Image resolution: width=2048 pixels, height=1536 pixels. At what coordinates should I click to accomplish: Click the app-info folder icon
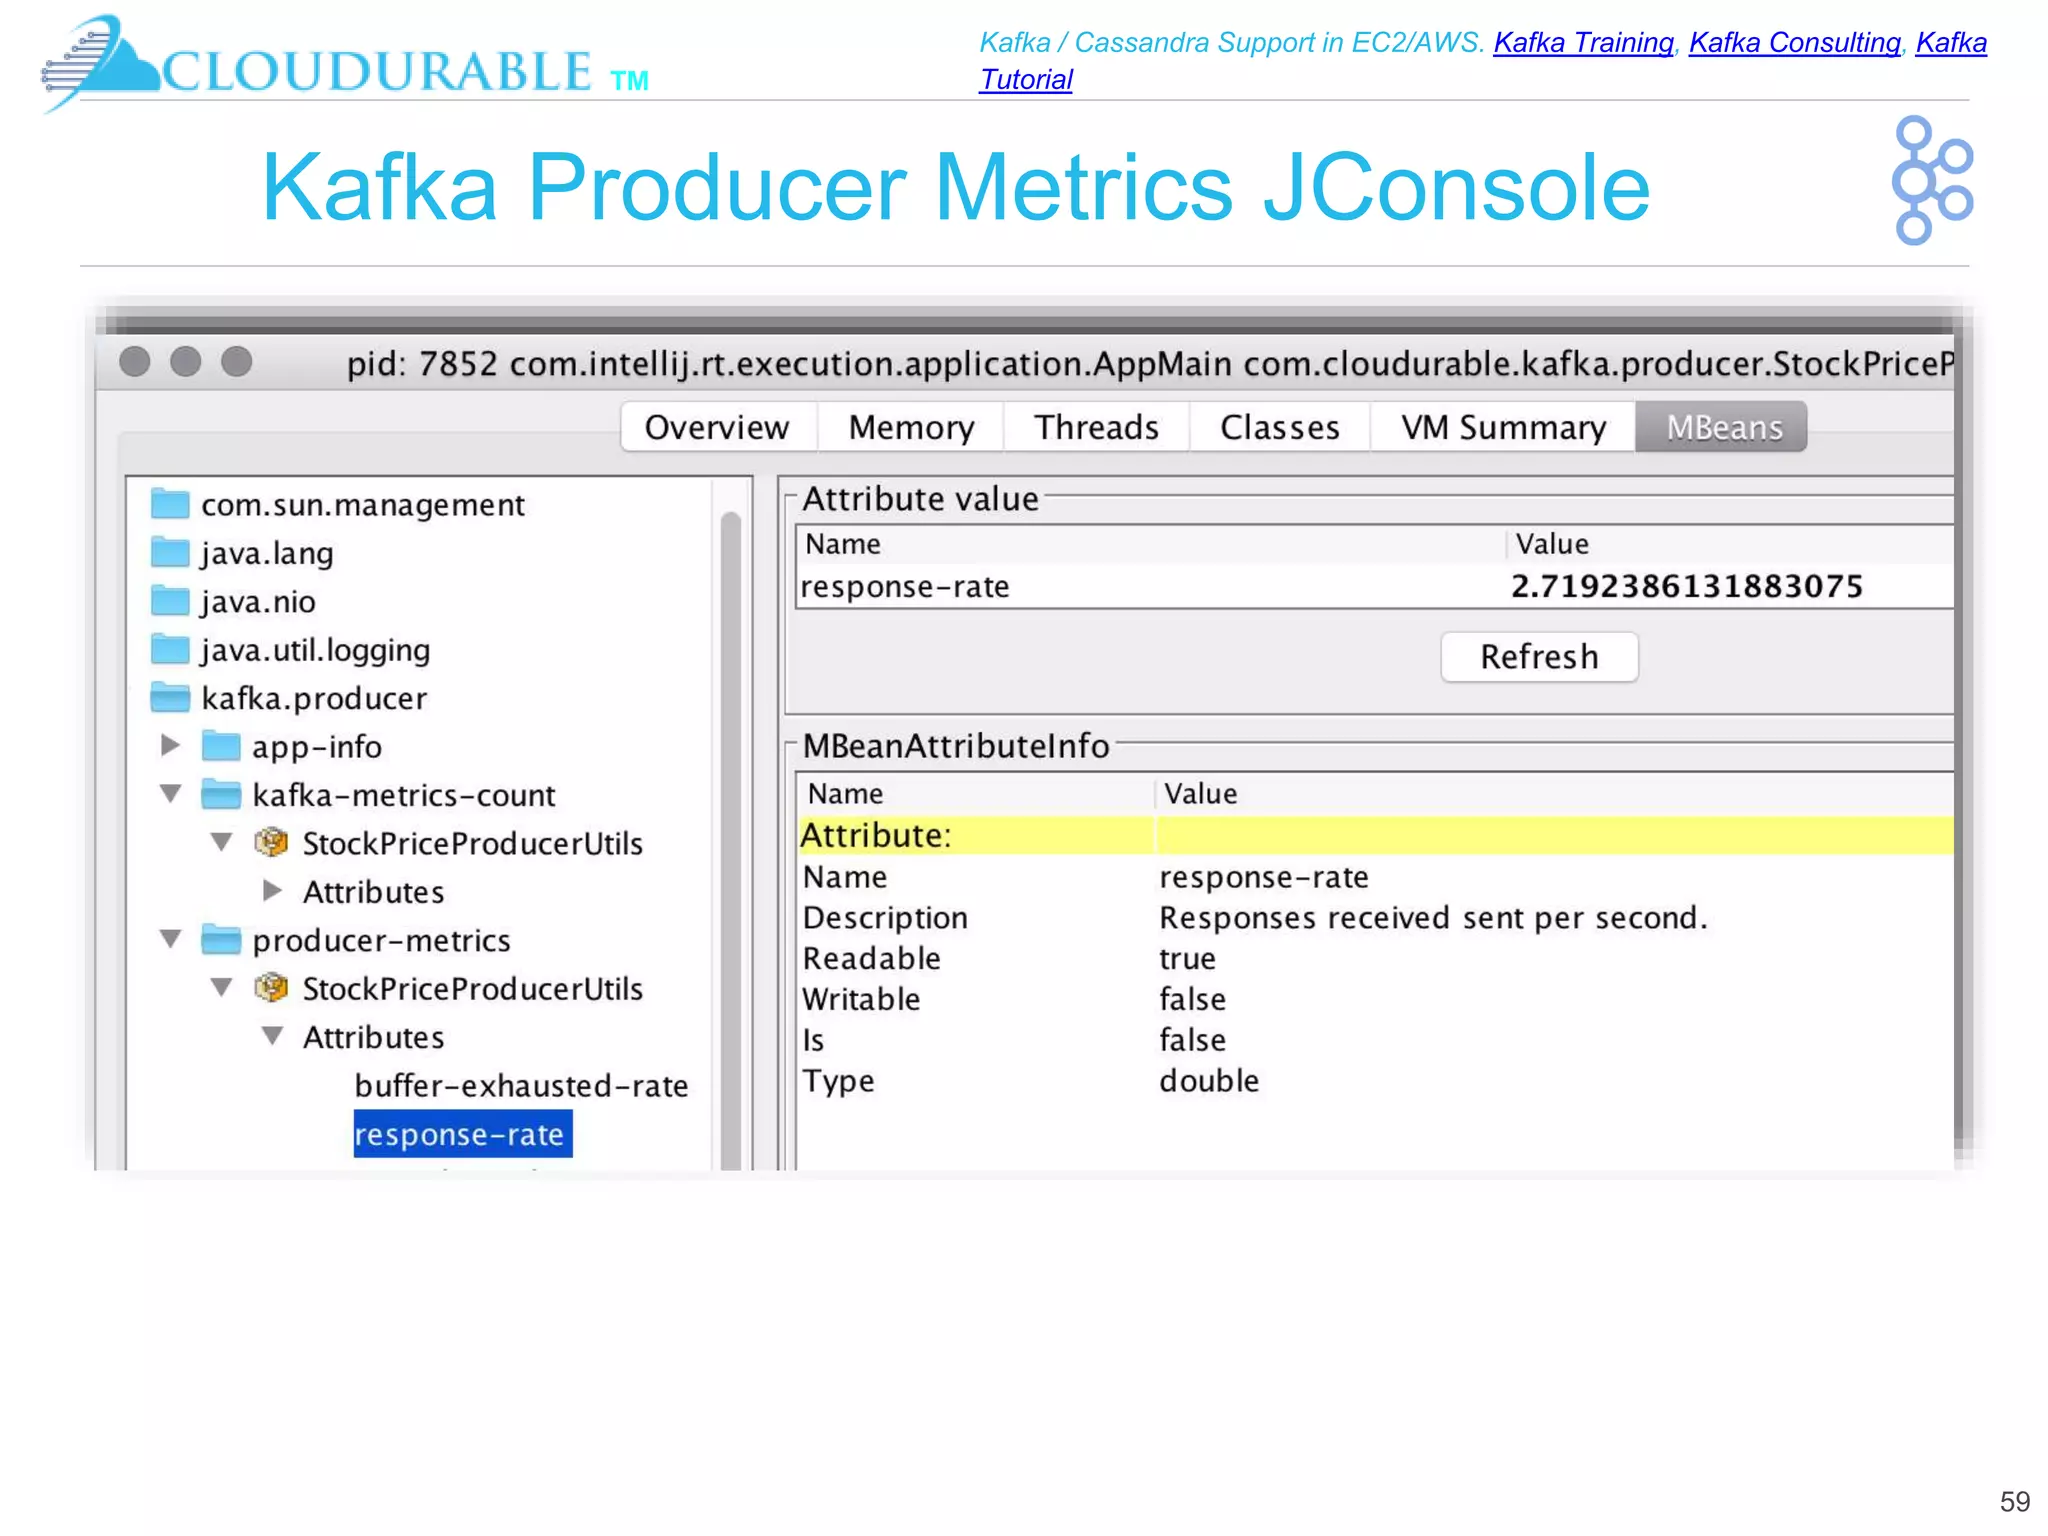220,746
